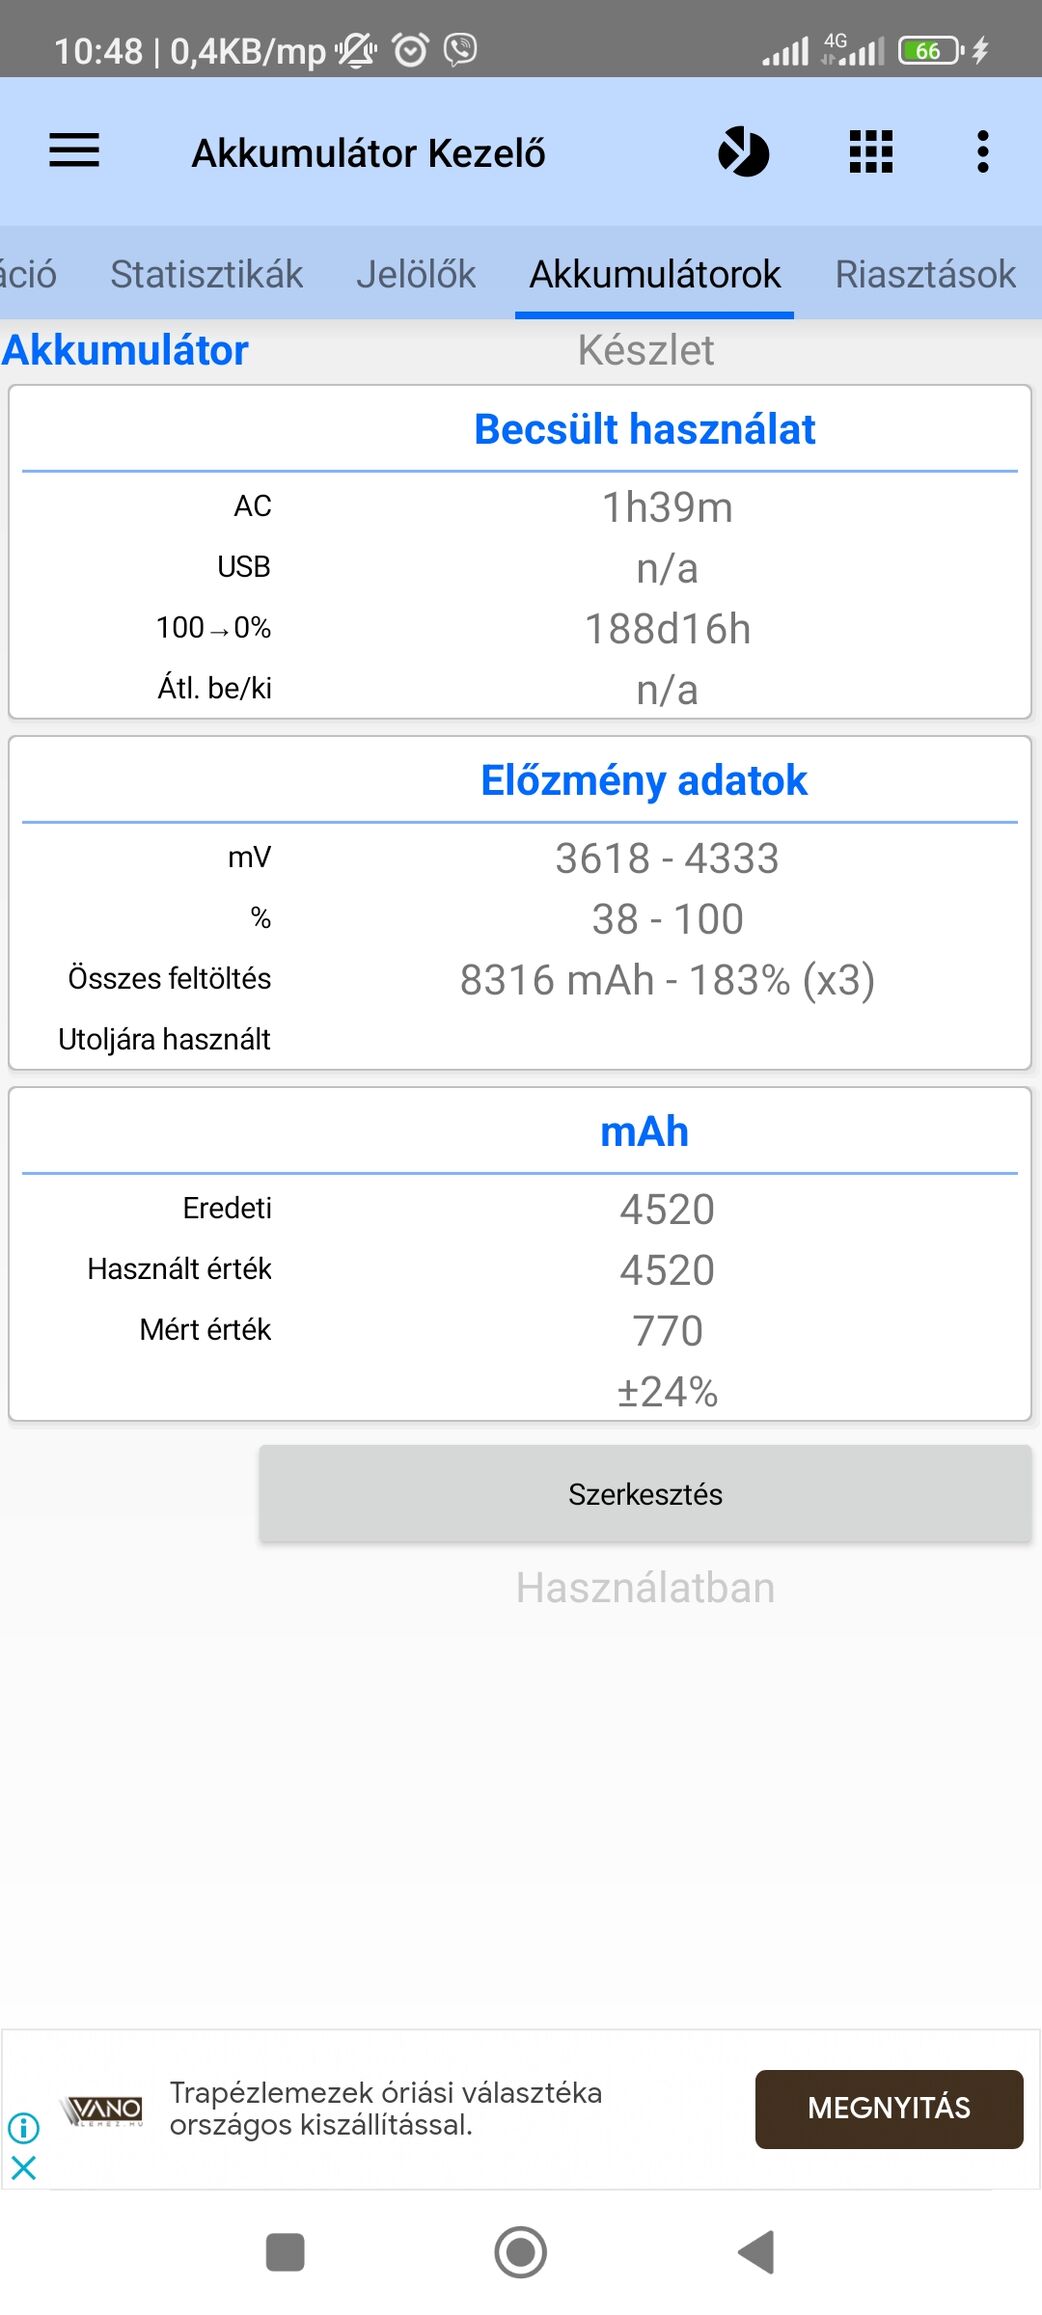Tap the Szerkesztés button
Viewport: 1042px width, 2315px height.
pyautogui.click(x=645, y=1494)
